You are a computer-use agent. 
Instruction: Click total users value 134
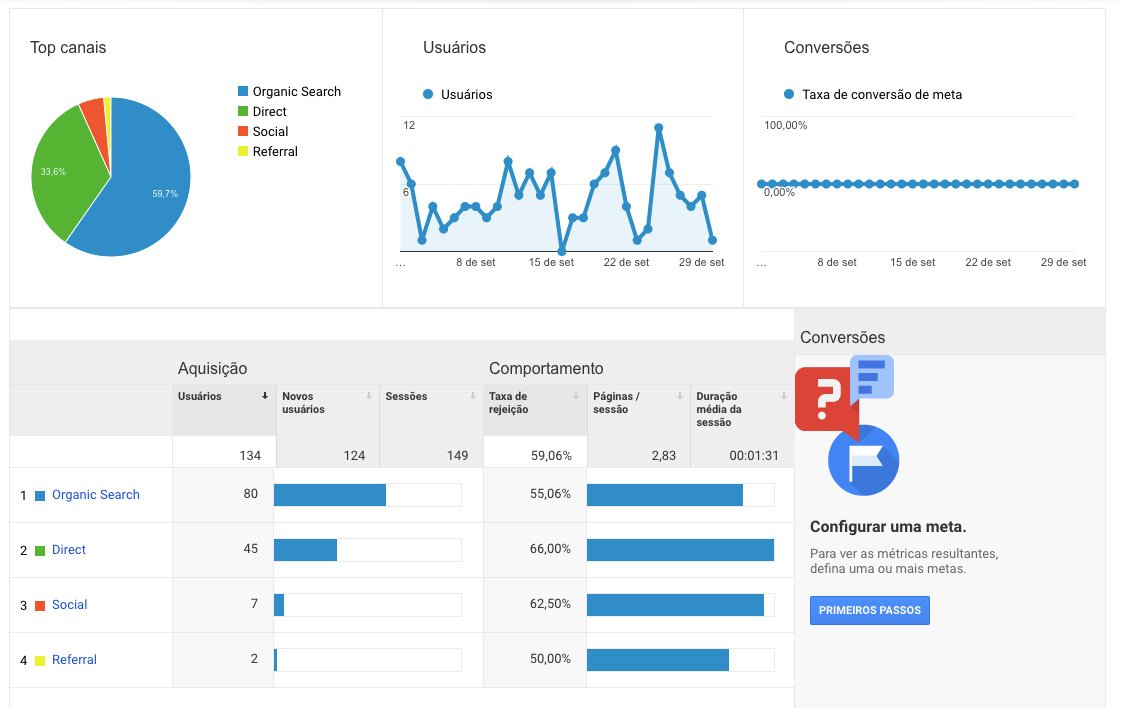(x=250, y=456)
